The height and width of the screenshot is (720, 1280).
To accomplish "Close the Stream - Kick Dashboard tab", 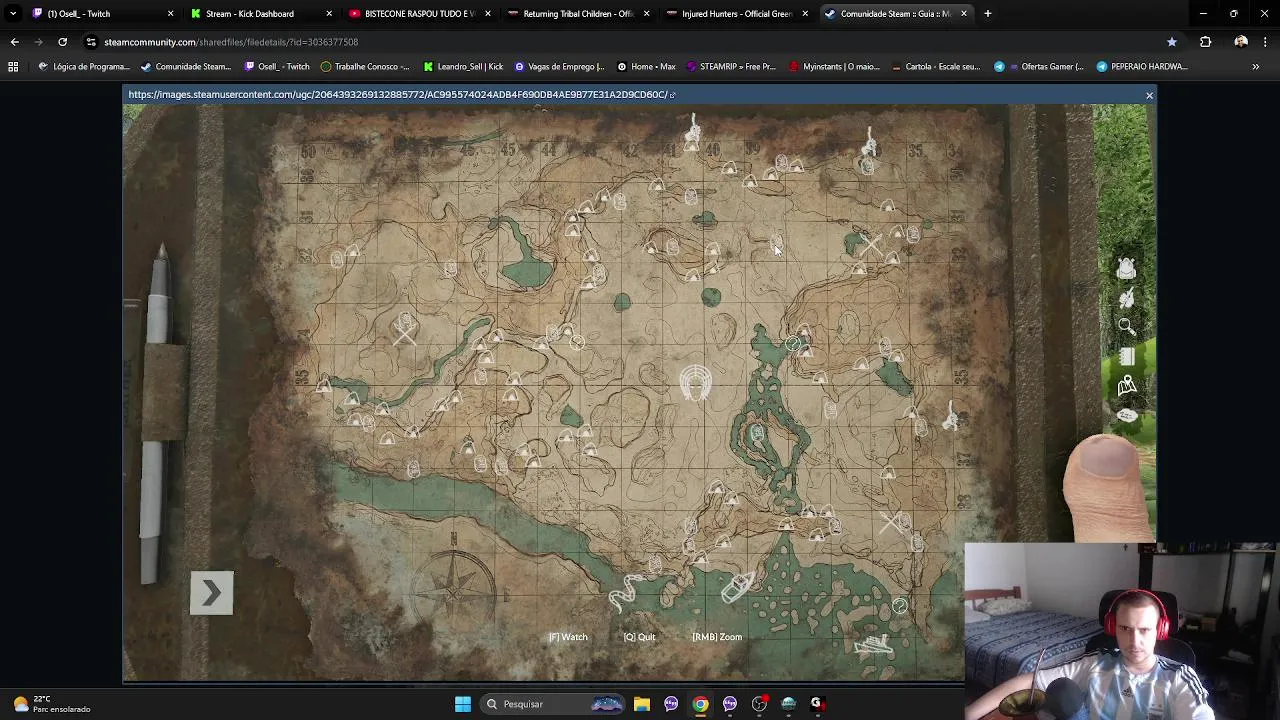I will [328, 14].
